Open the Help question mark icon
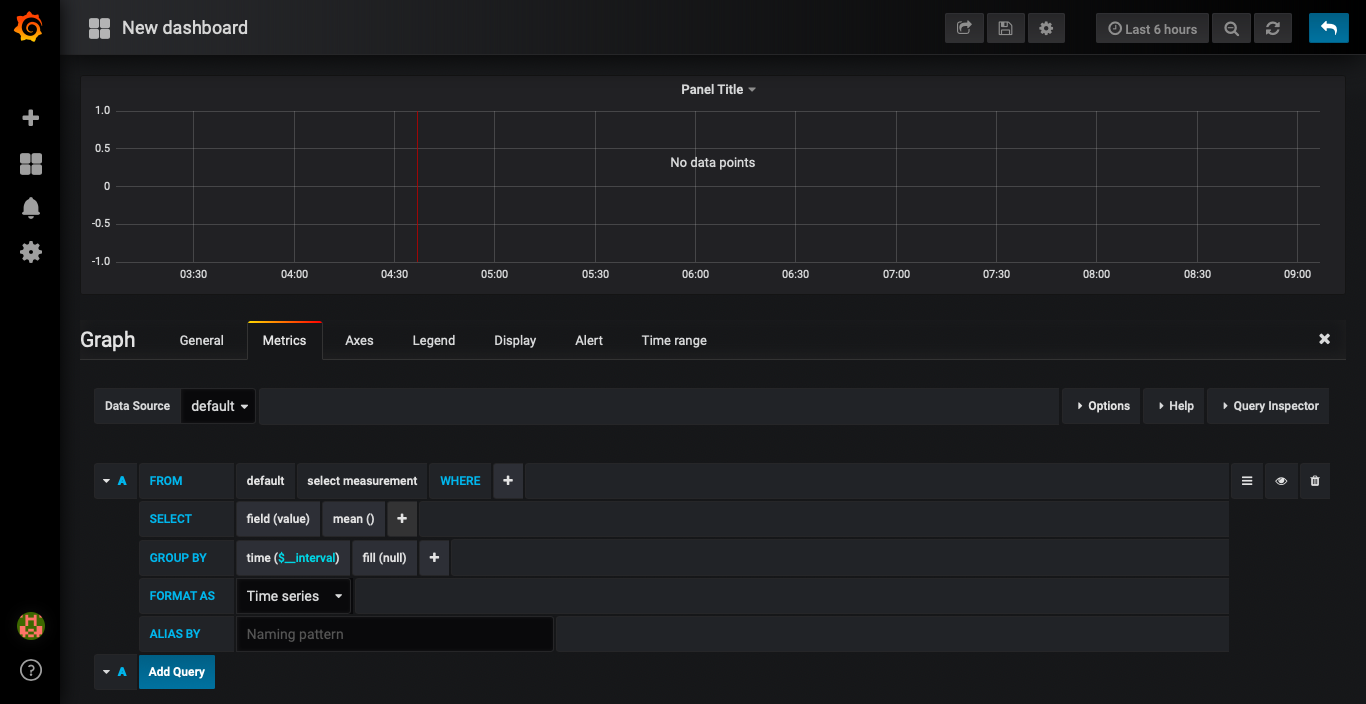Screen dimensions: 1366x704 click(x=30, y=670)
